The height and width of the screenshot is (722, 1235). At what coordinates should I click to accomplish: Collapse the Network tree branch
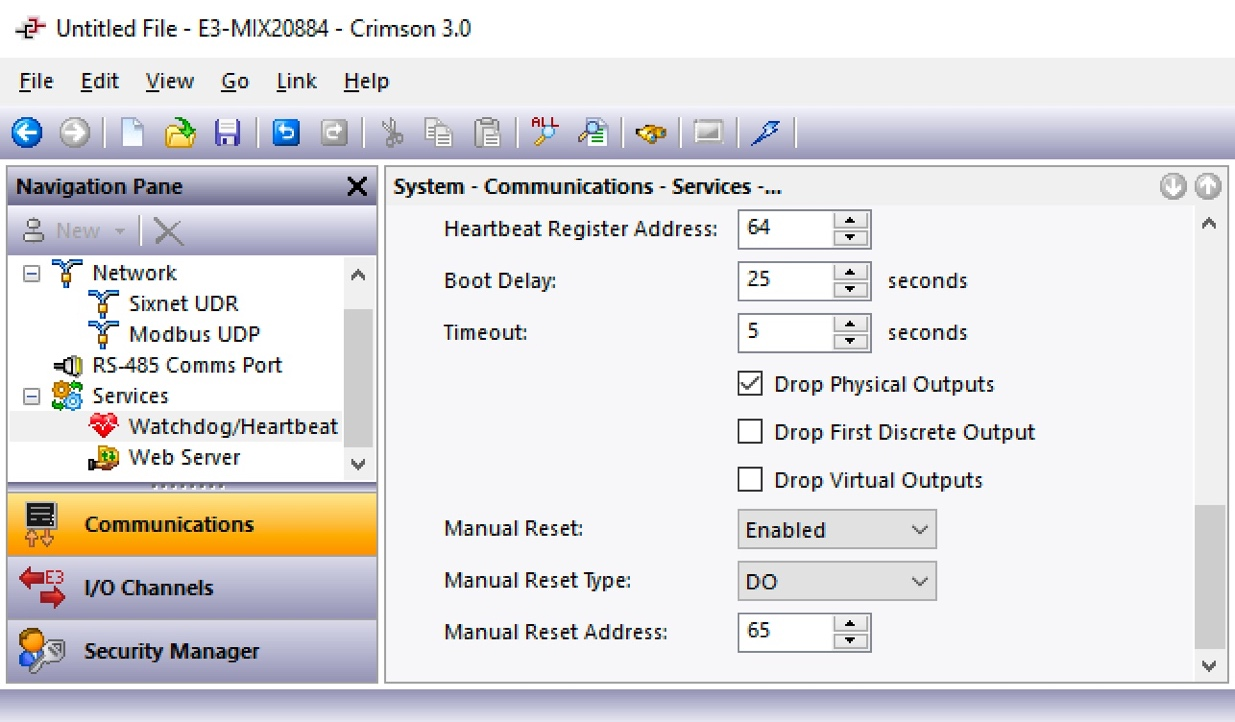(x=32, y=273)
